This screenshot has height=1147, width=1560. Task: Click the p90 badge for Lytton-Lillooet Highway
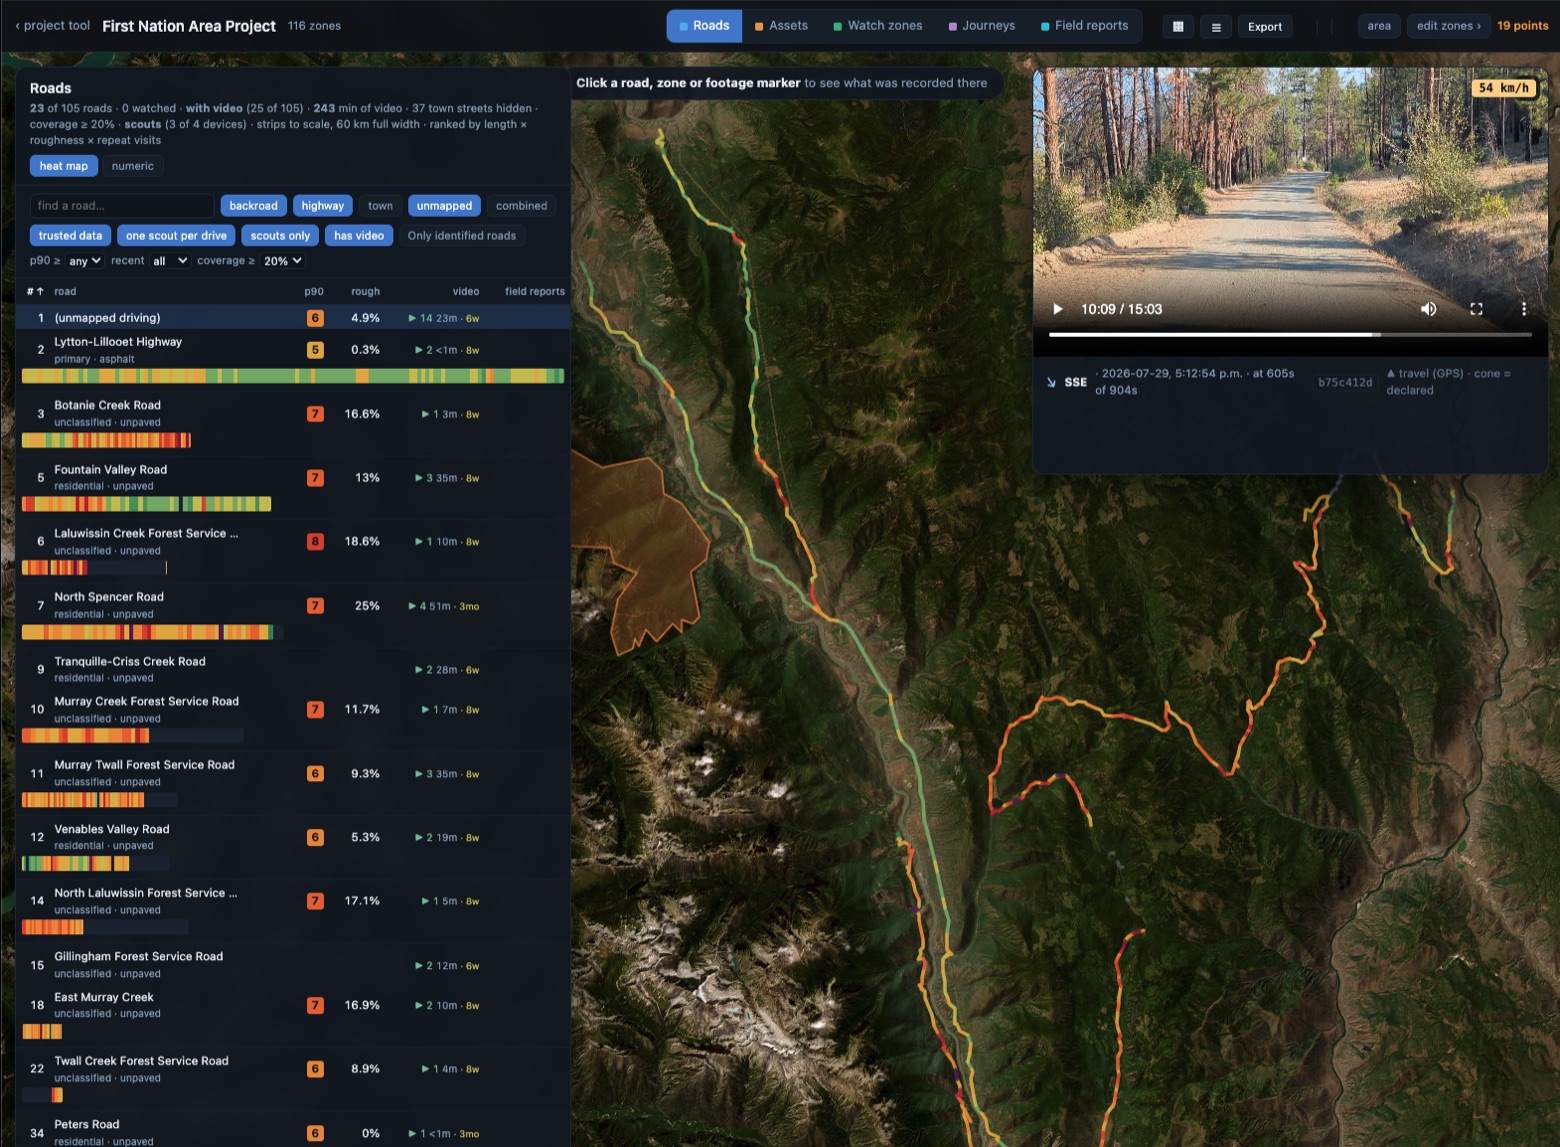315,350
